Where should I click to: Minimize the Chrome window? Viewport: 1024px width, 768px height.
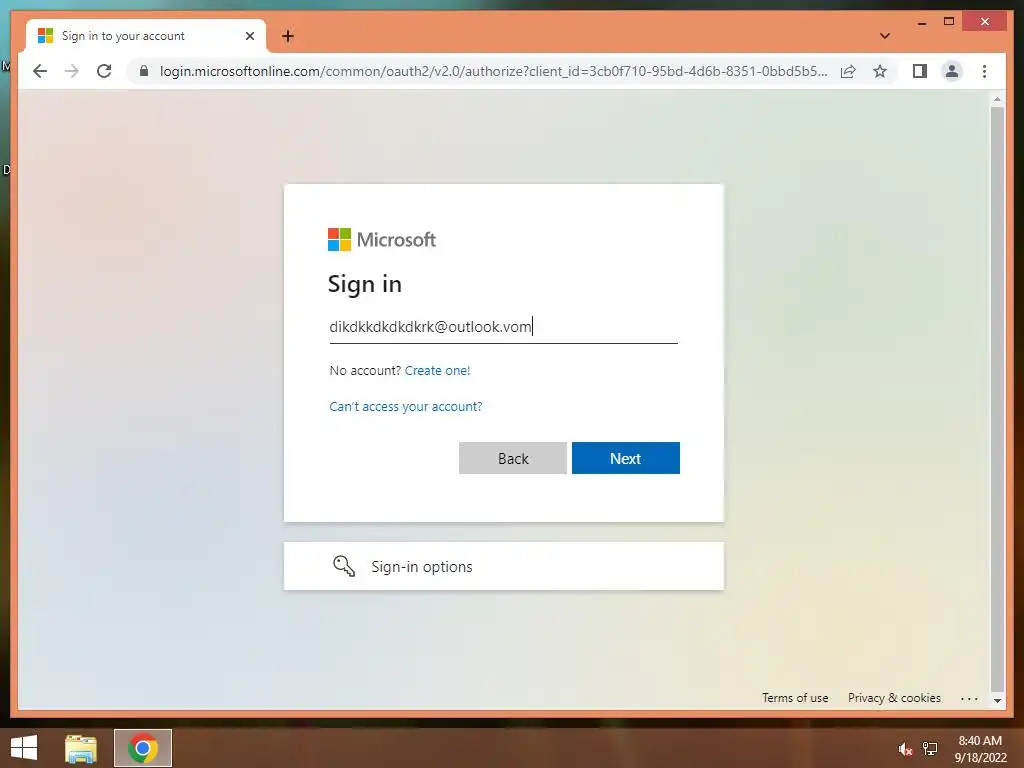point(922,22)
